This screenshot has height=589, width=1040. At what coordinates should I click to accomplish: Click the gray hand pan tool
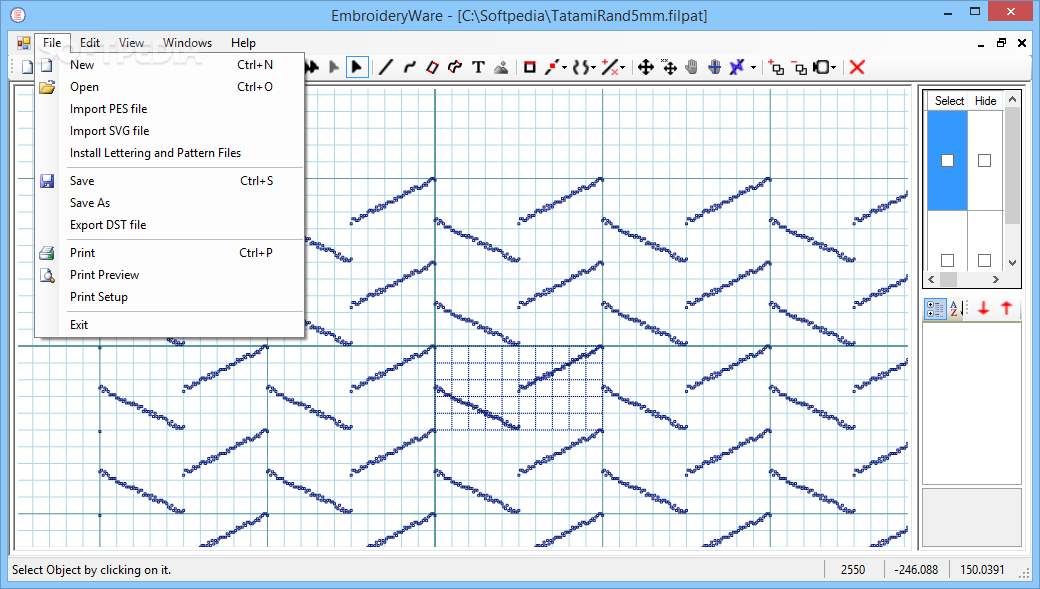point(692,67)
